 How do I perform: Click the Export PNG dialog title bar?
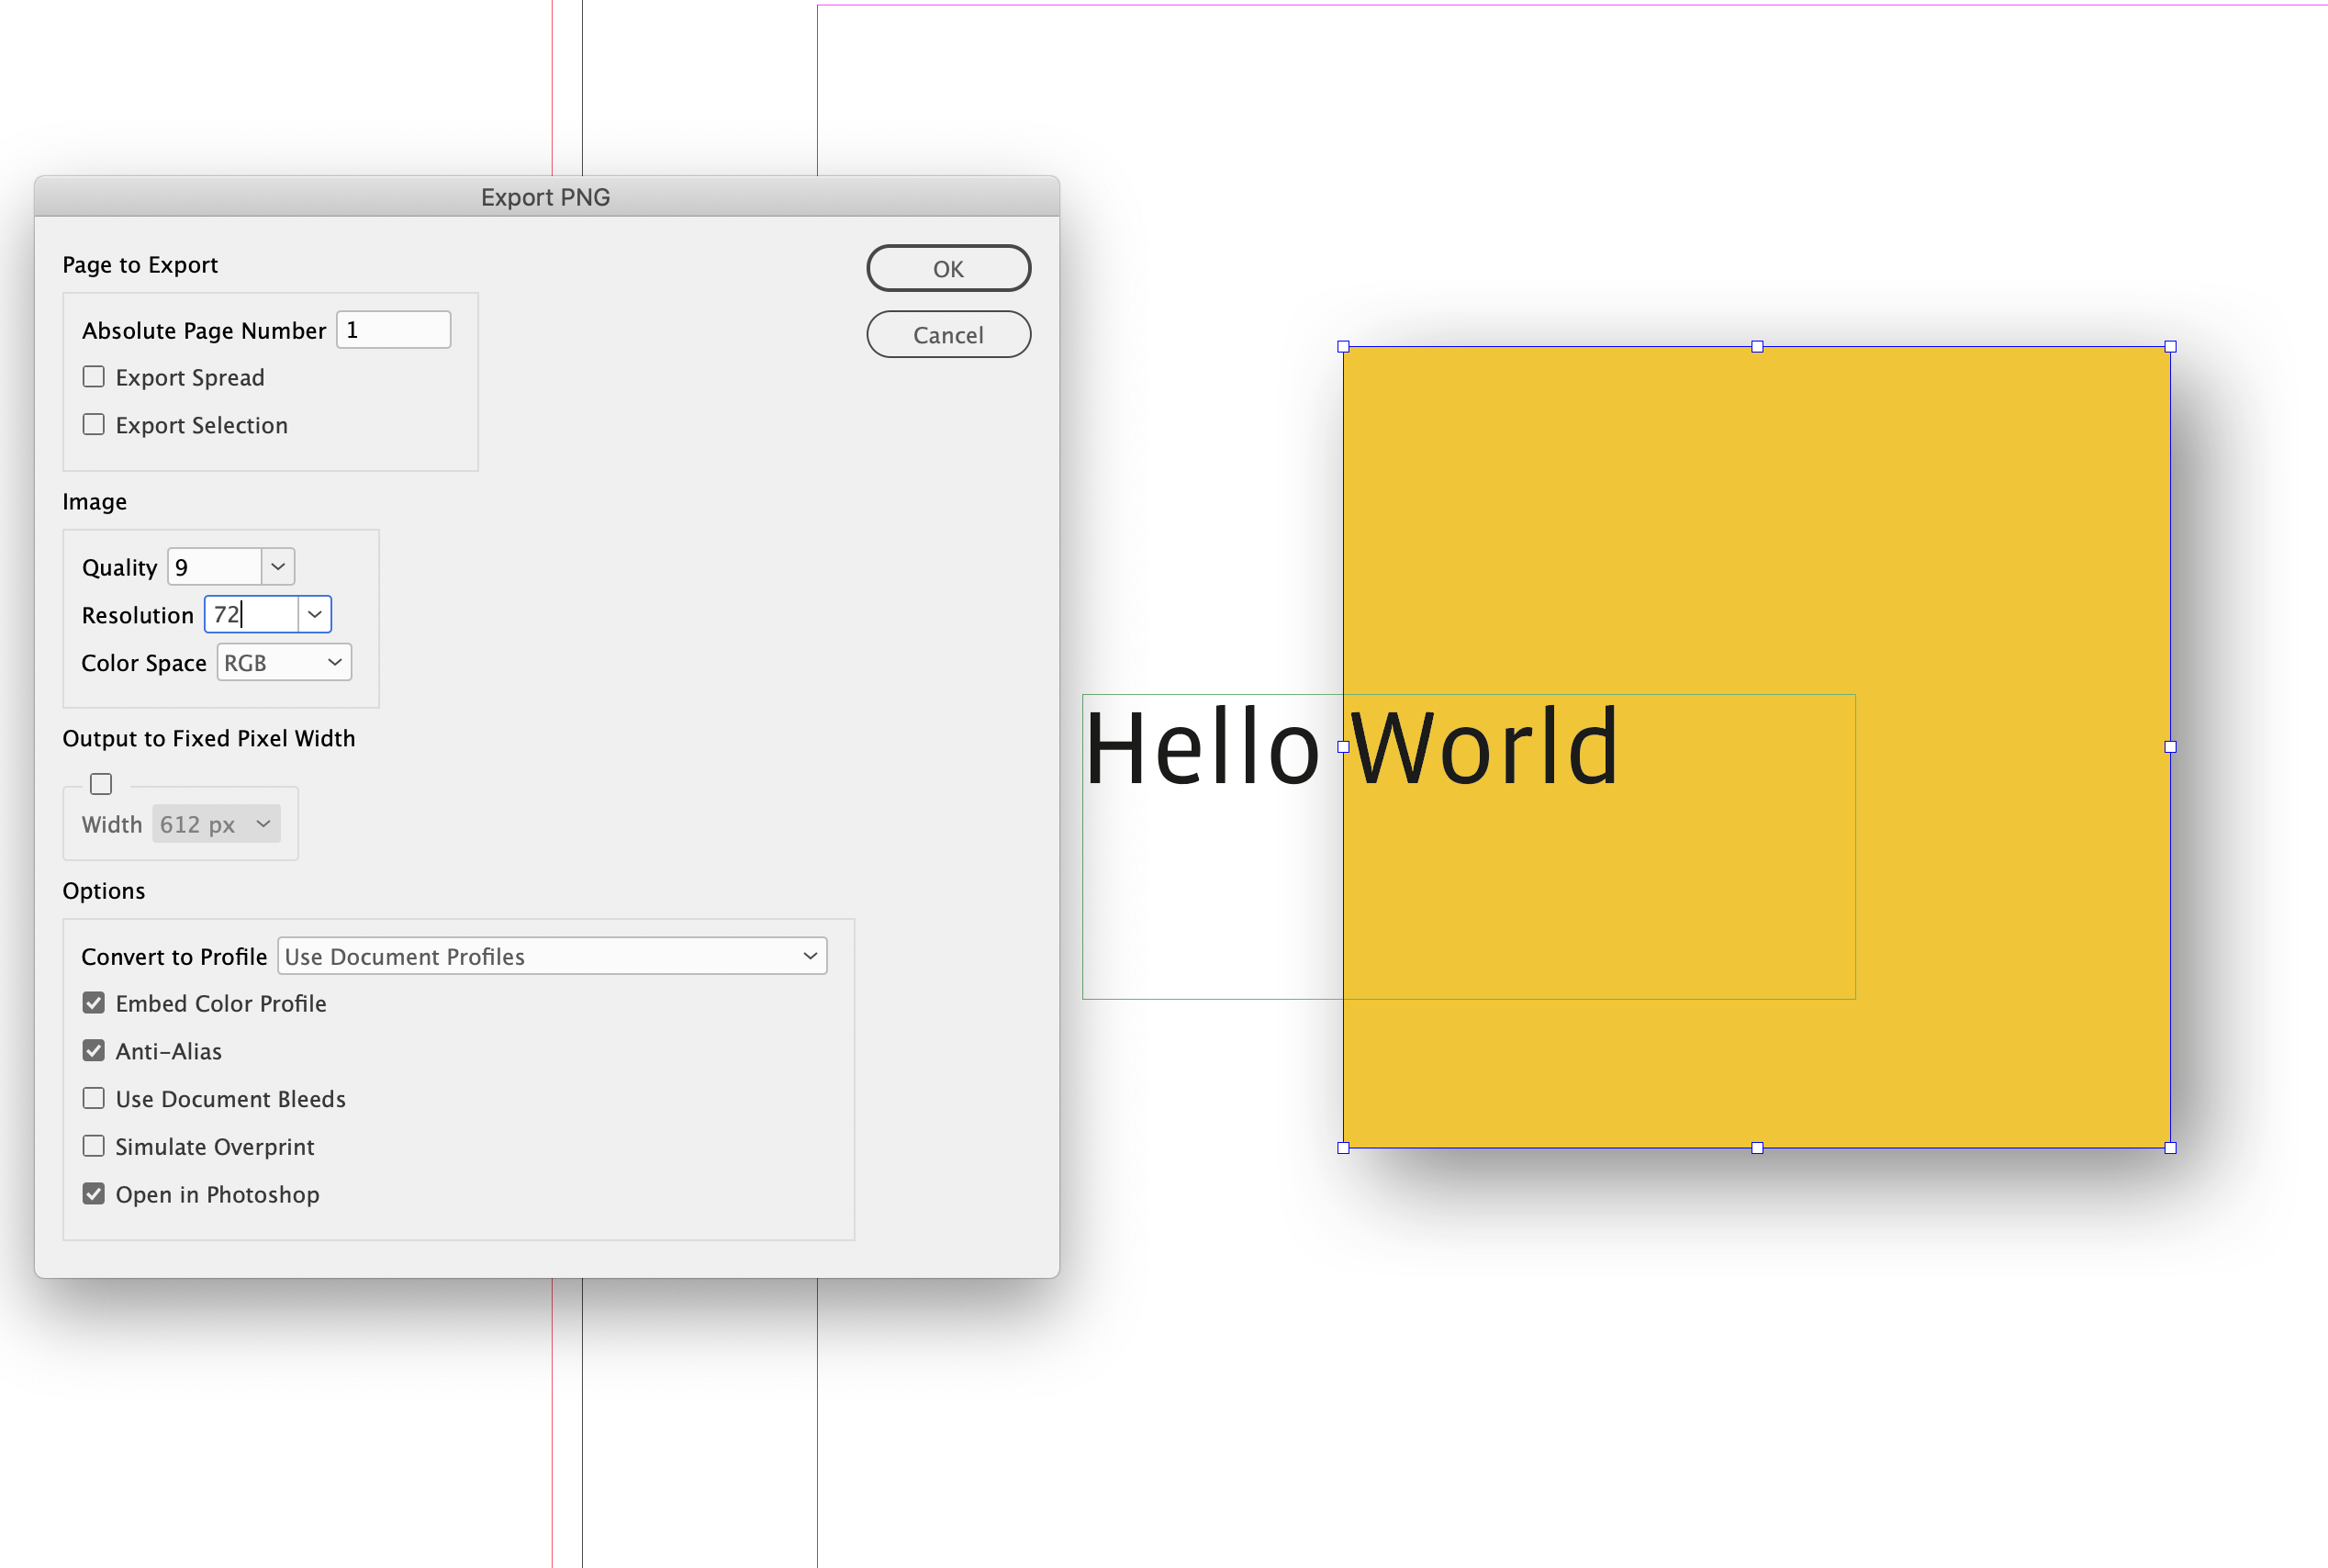pos(545,196)
